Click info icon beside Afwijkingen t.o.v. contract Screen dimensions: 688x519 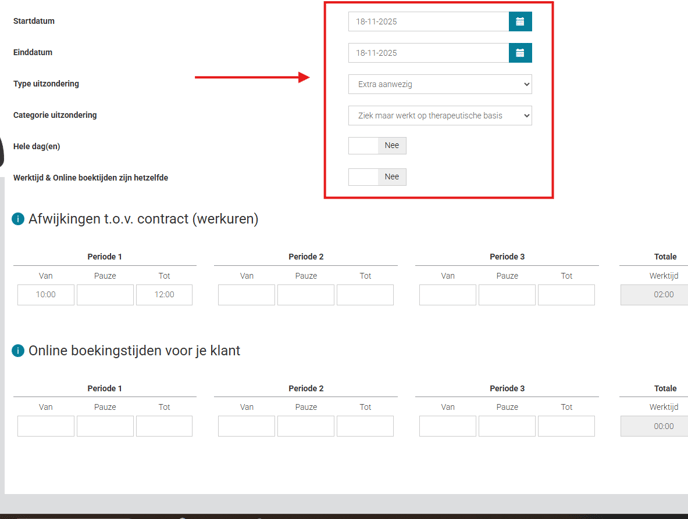click(x=18, y=219)
